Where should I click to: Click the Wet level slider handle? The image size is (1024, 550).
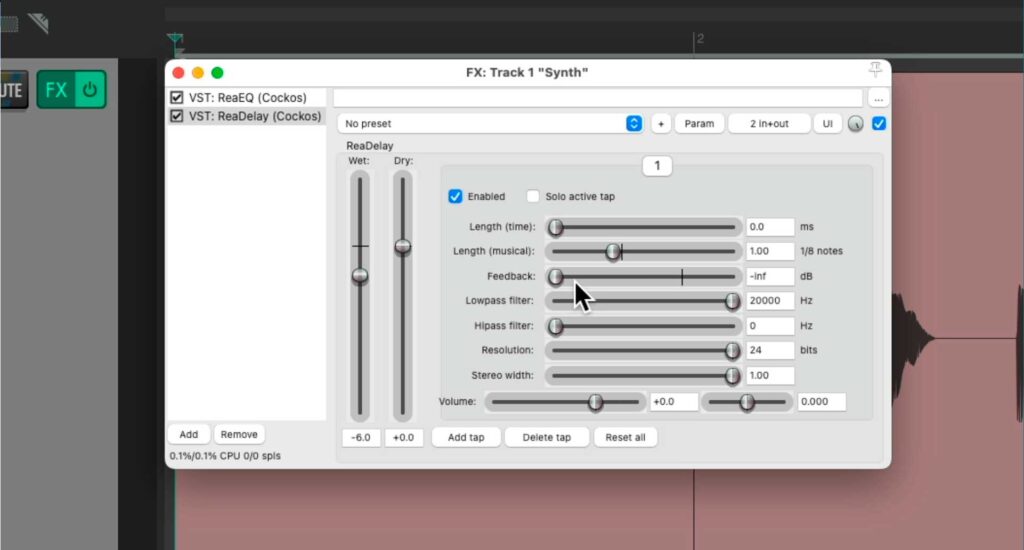360,276
